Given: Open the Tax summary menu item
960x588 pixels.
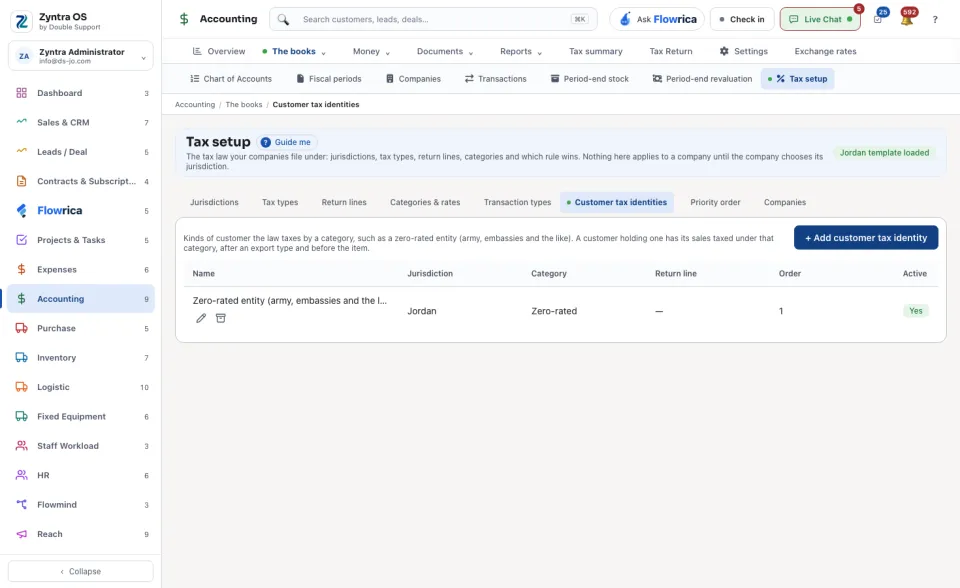Looking at the screenshot, I should [596, 51].
